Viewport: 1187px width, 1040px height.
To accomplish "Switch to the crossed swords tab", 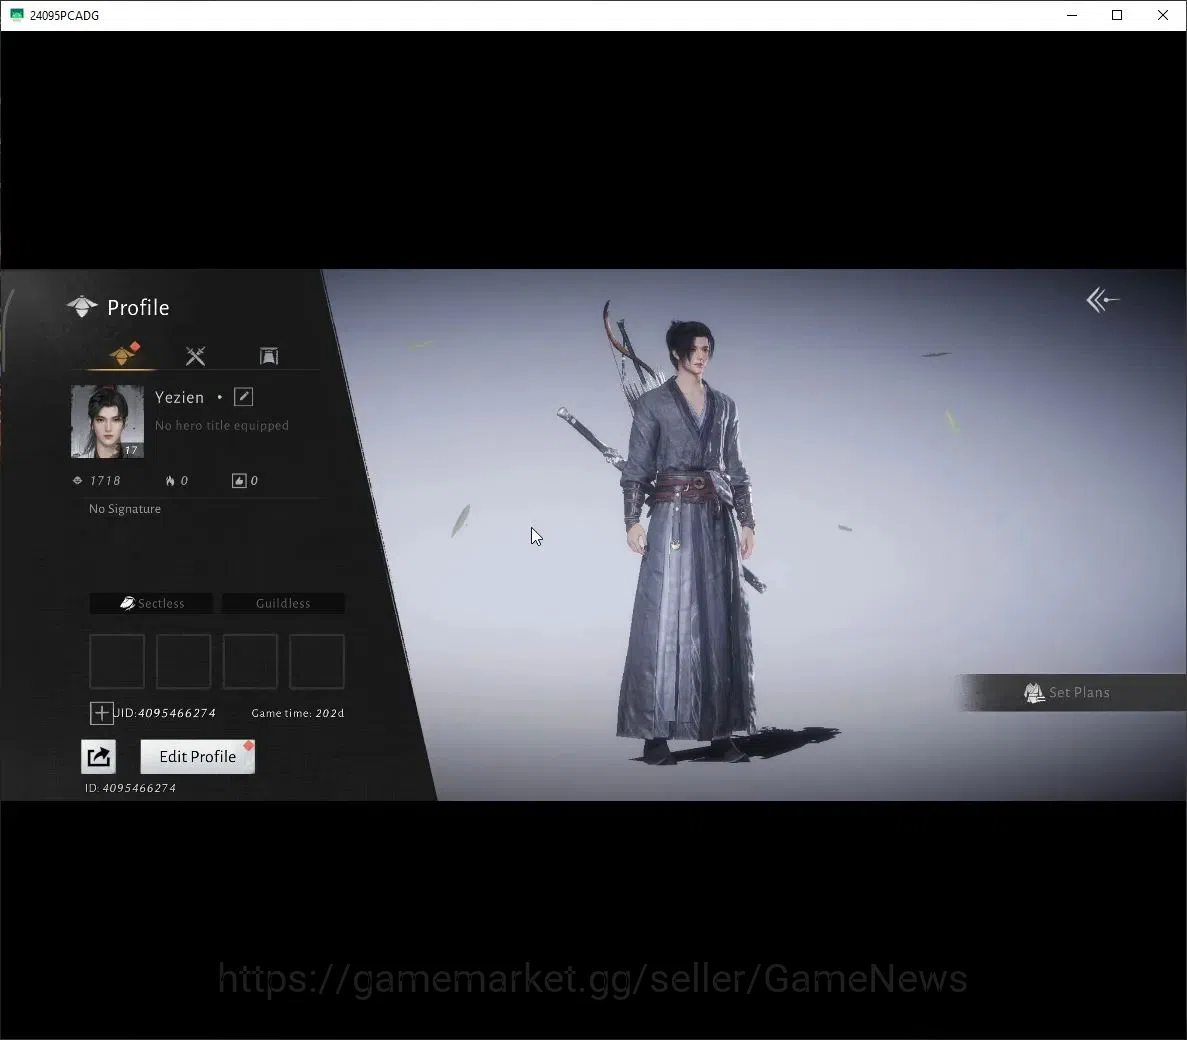I will 195,356.
